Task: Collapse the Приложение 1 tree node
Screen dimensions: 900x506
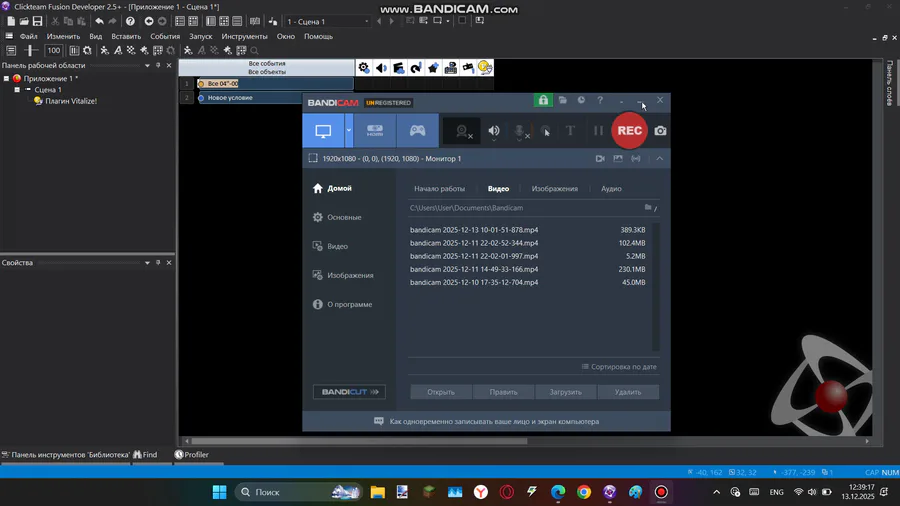Action: (x=6, y=79)
